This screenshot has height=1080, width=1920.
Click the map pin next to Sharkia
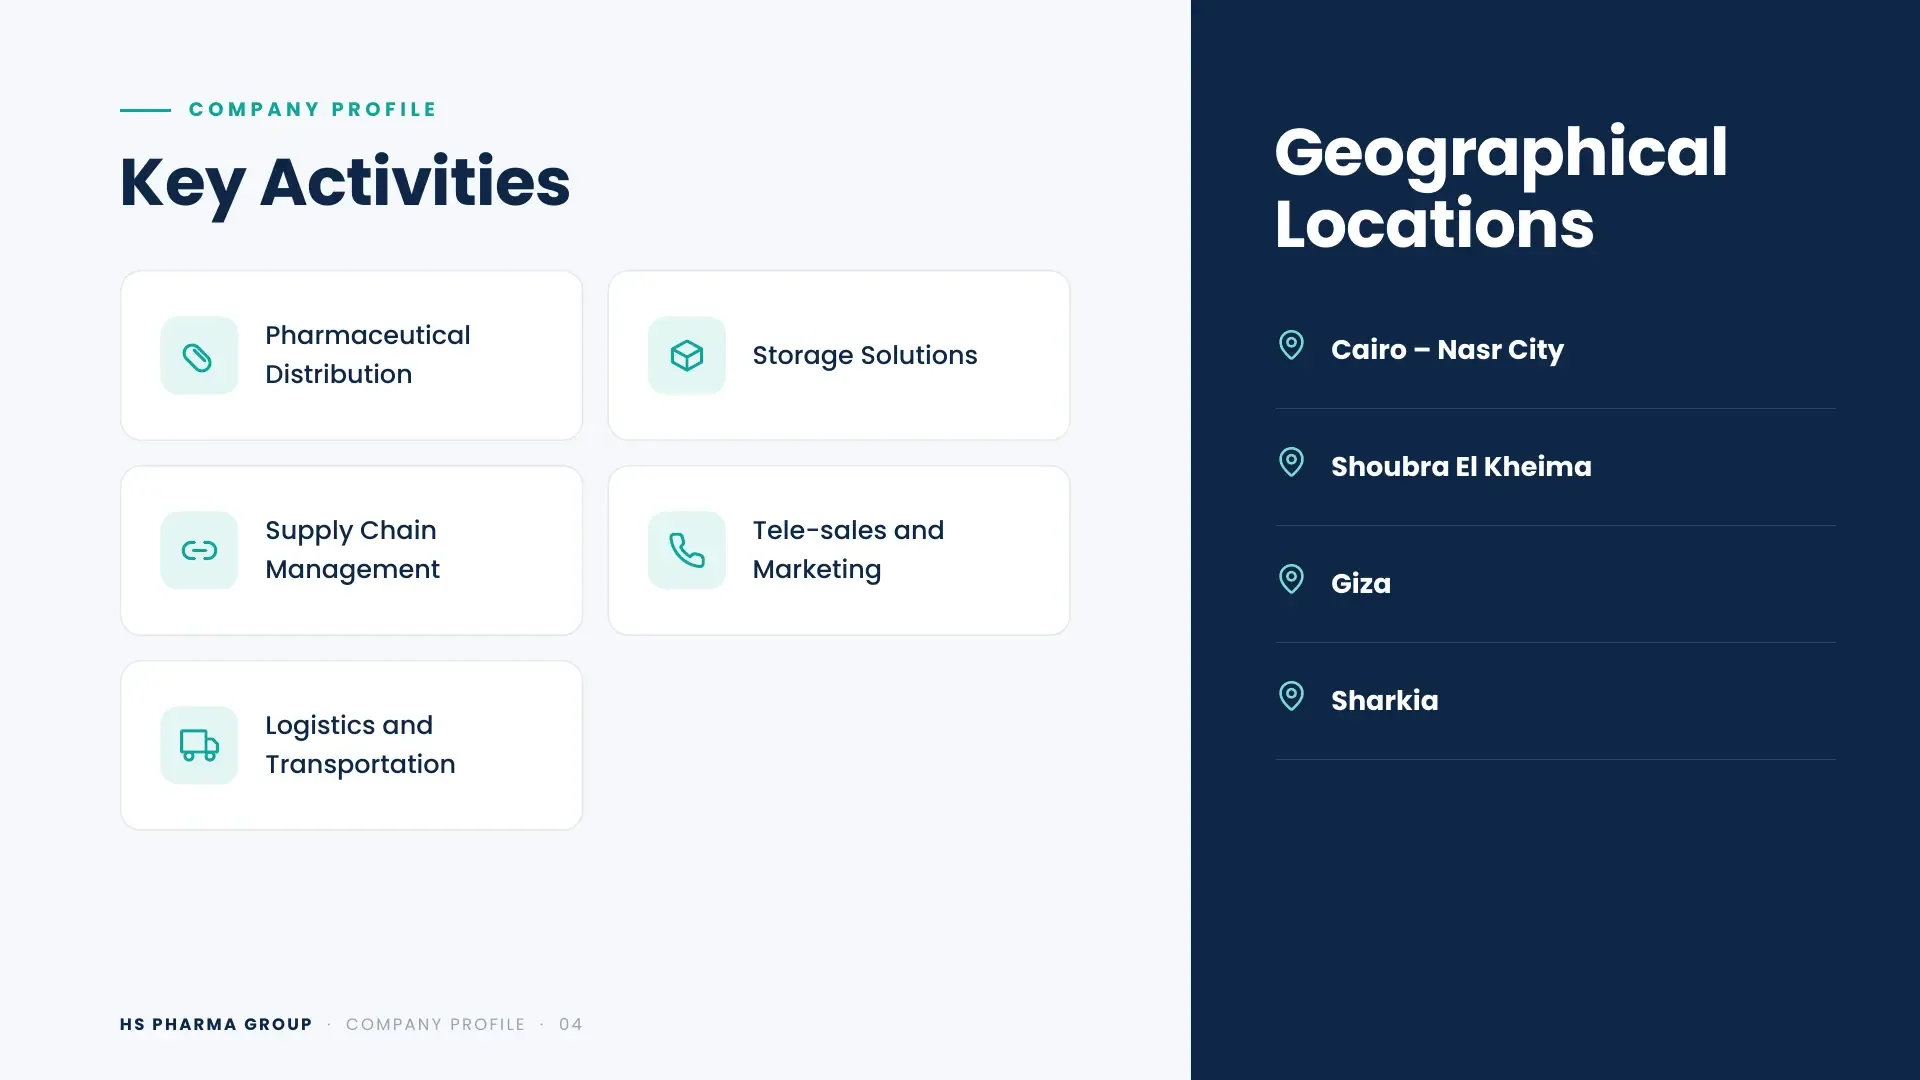click(x=1291, y=697)
